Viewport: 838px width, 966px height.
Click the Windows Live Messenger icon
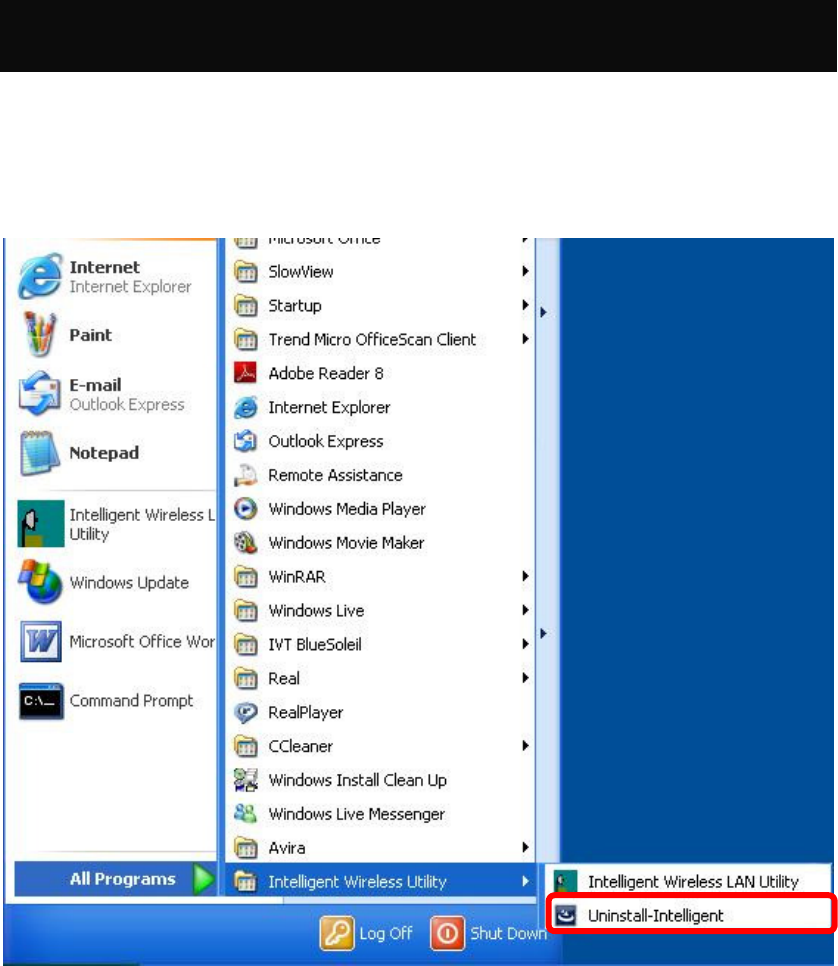pos(245,814)
